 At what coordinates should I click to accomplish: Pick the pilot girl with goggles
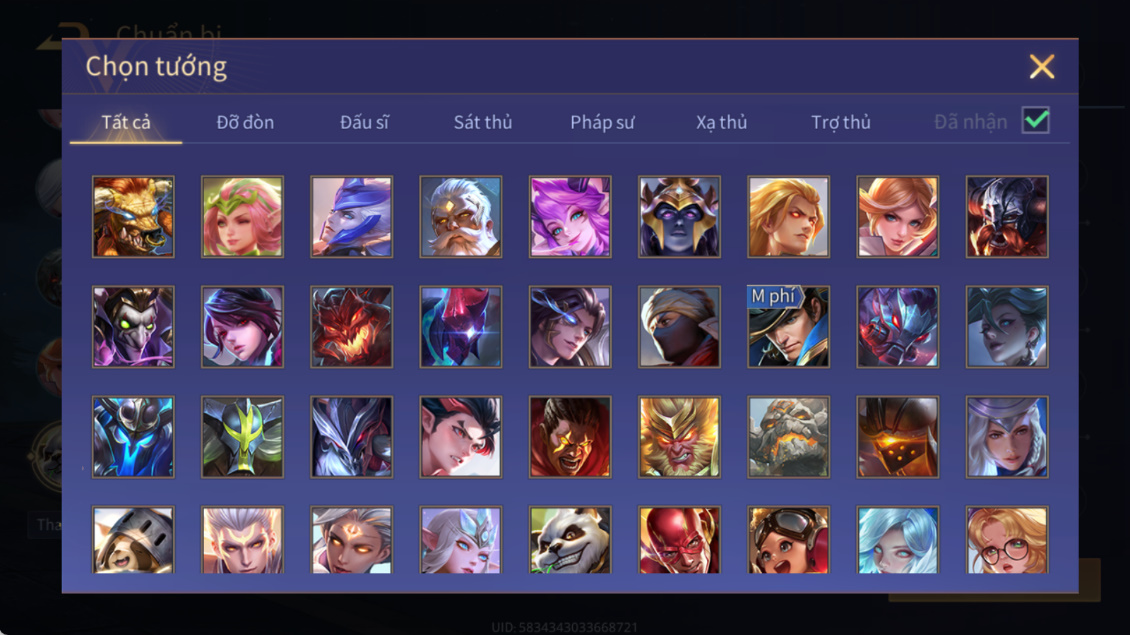[x=788, y=540]
